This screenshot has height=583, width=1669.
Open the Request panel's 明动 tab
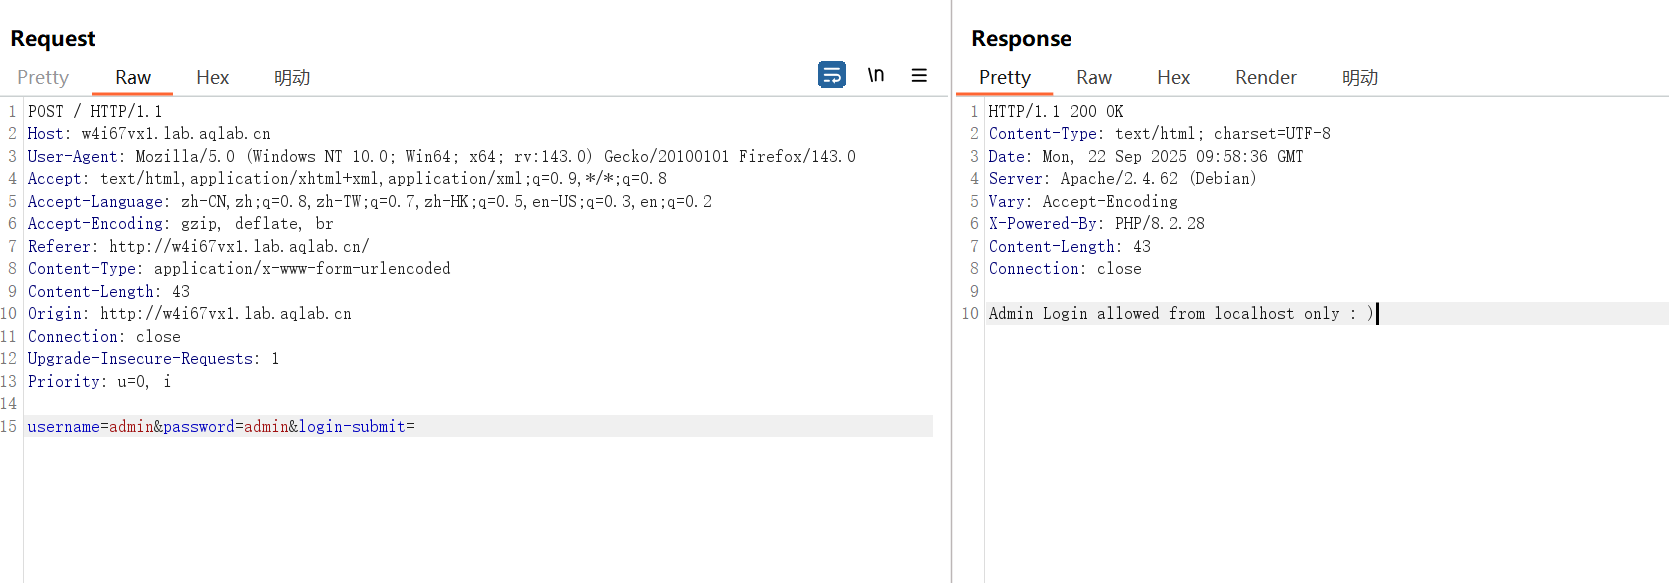[292, 77]
